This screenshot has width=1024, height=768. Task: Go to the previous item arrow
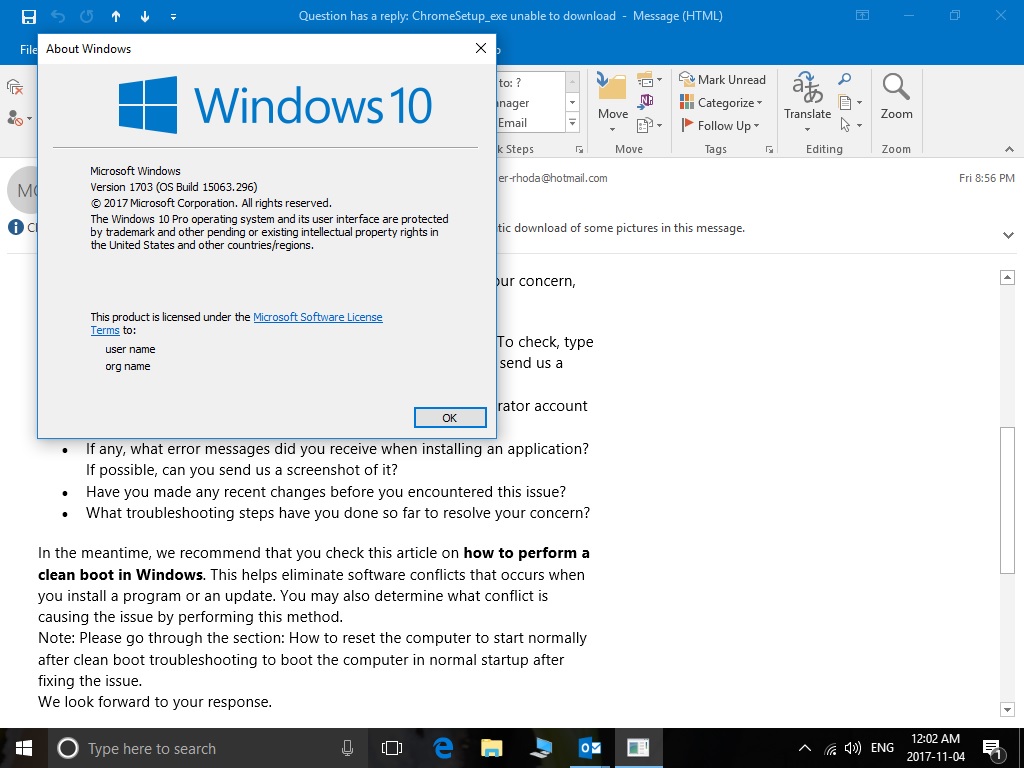tap(116, 16)
